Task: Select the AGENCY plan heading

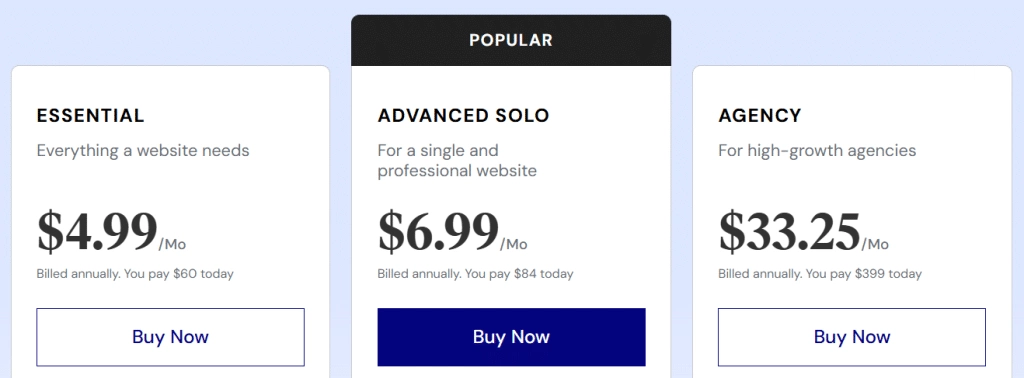Action: [x=760, y=116]
